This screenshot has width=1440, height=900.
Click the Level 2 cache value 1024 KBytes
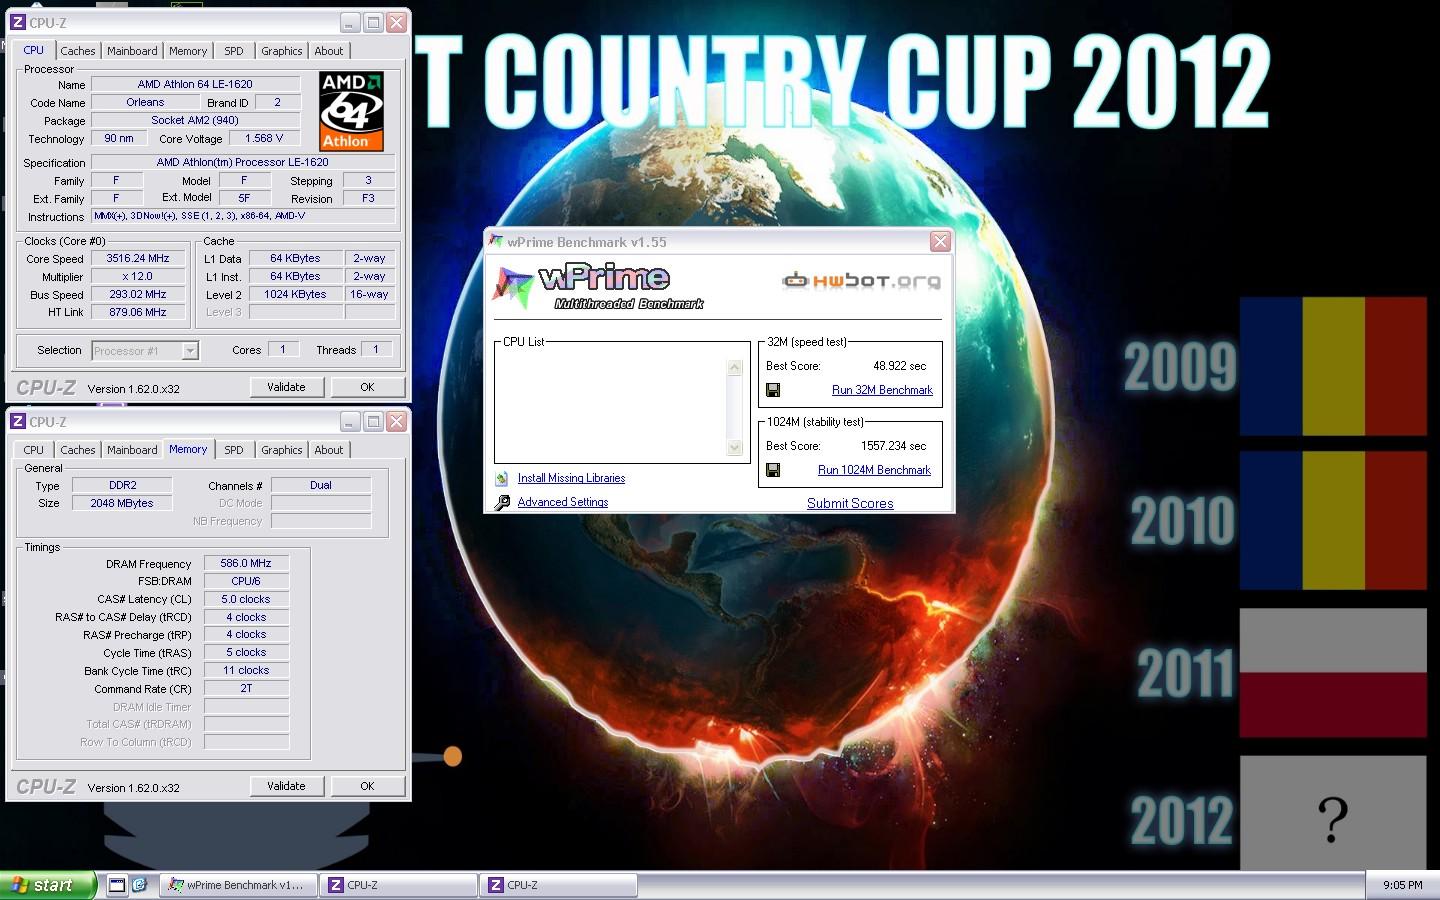295,294
